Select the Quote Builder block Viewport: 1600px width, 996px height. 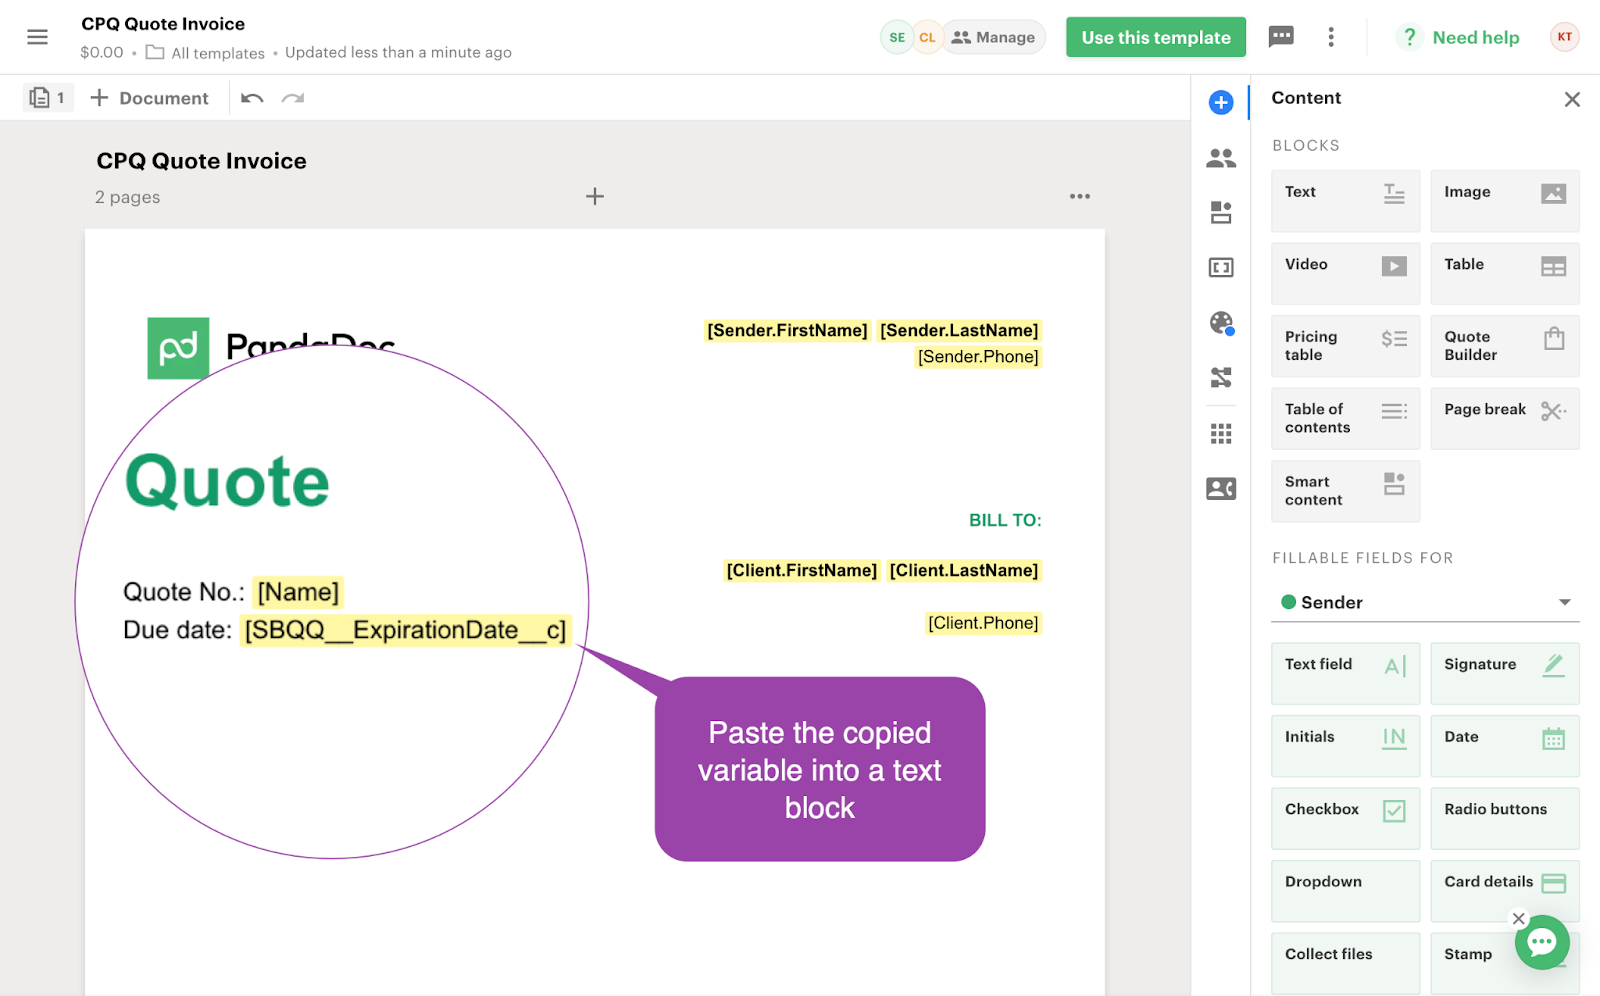click(1505, 346)
